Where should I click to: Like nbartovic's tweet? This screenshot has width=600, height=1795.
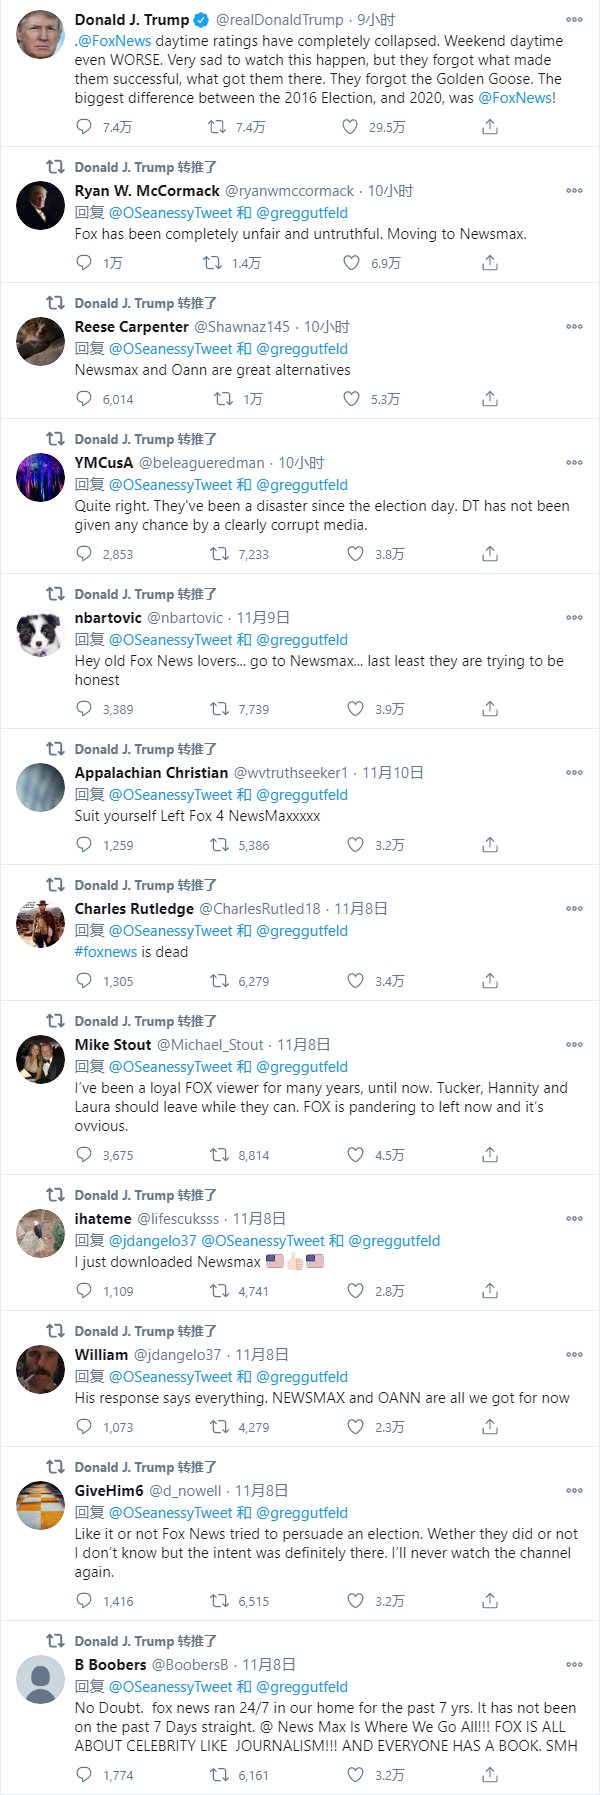[x=355, y=709]
